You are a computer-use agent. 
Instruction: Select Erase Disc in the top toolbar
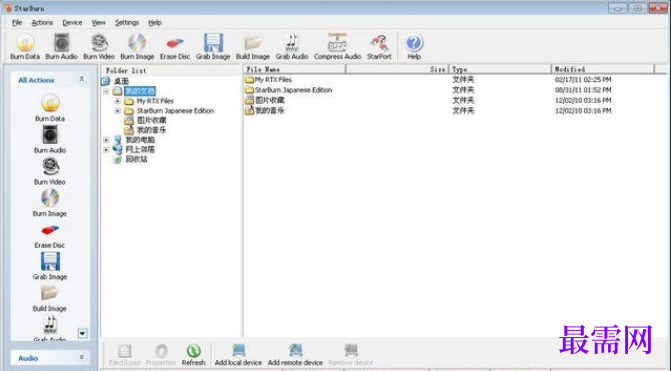click(x=175, y=47)
